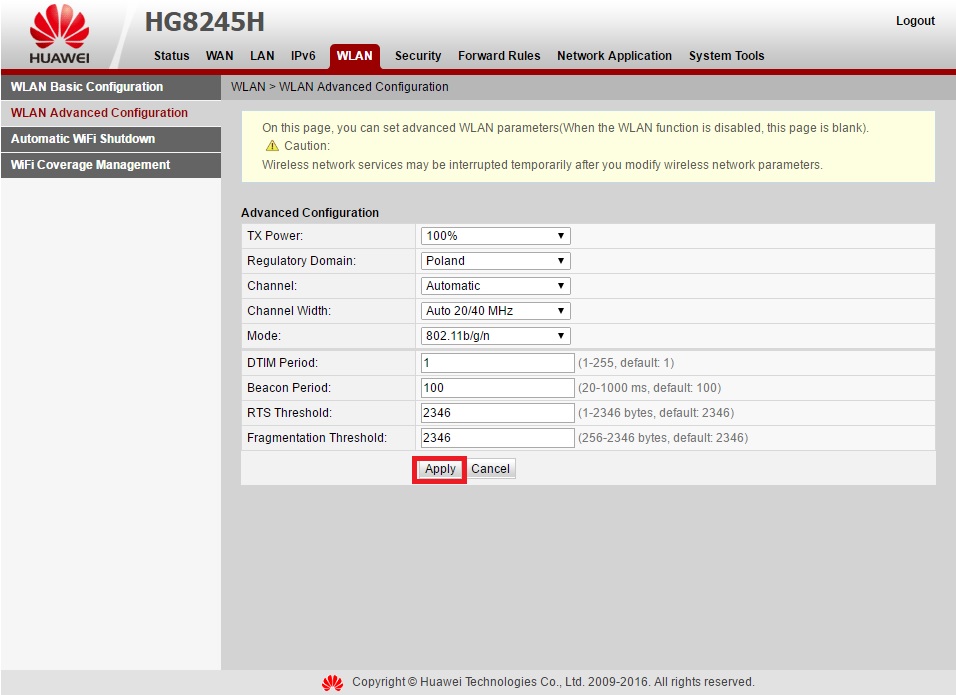Open the Regulatory Domain dropdown set to Poland
The width and height of the screenshot is (956, 695).
tap(495, 261)
